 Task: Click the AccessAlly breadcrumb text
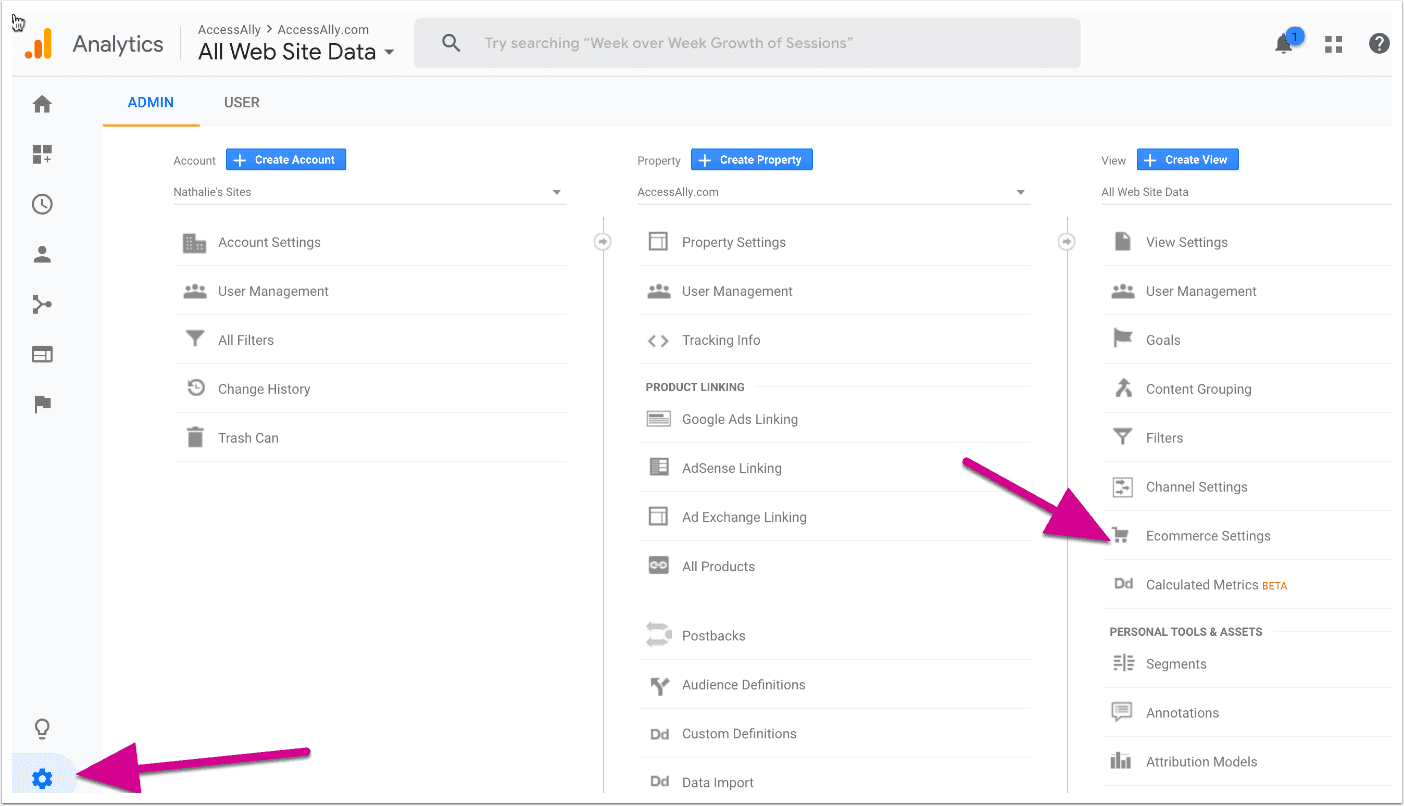[229, 30]
